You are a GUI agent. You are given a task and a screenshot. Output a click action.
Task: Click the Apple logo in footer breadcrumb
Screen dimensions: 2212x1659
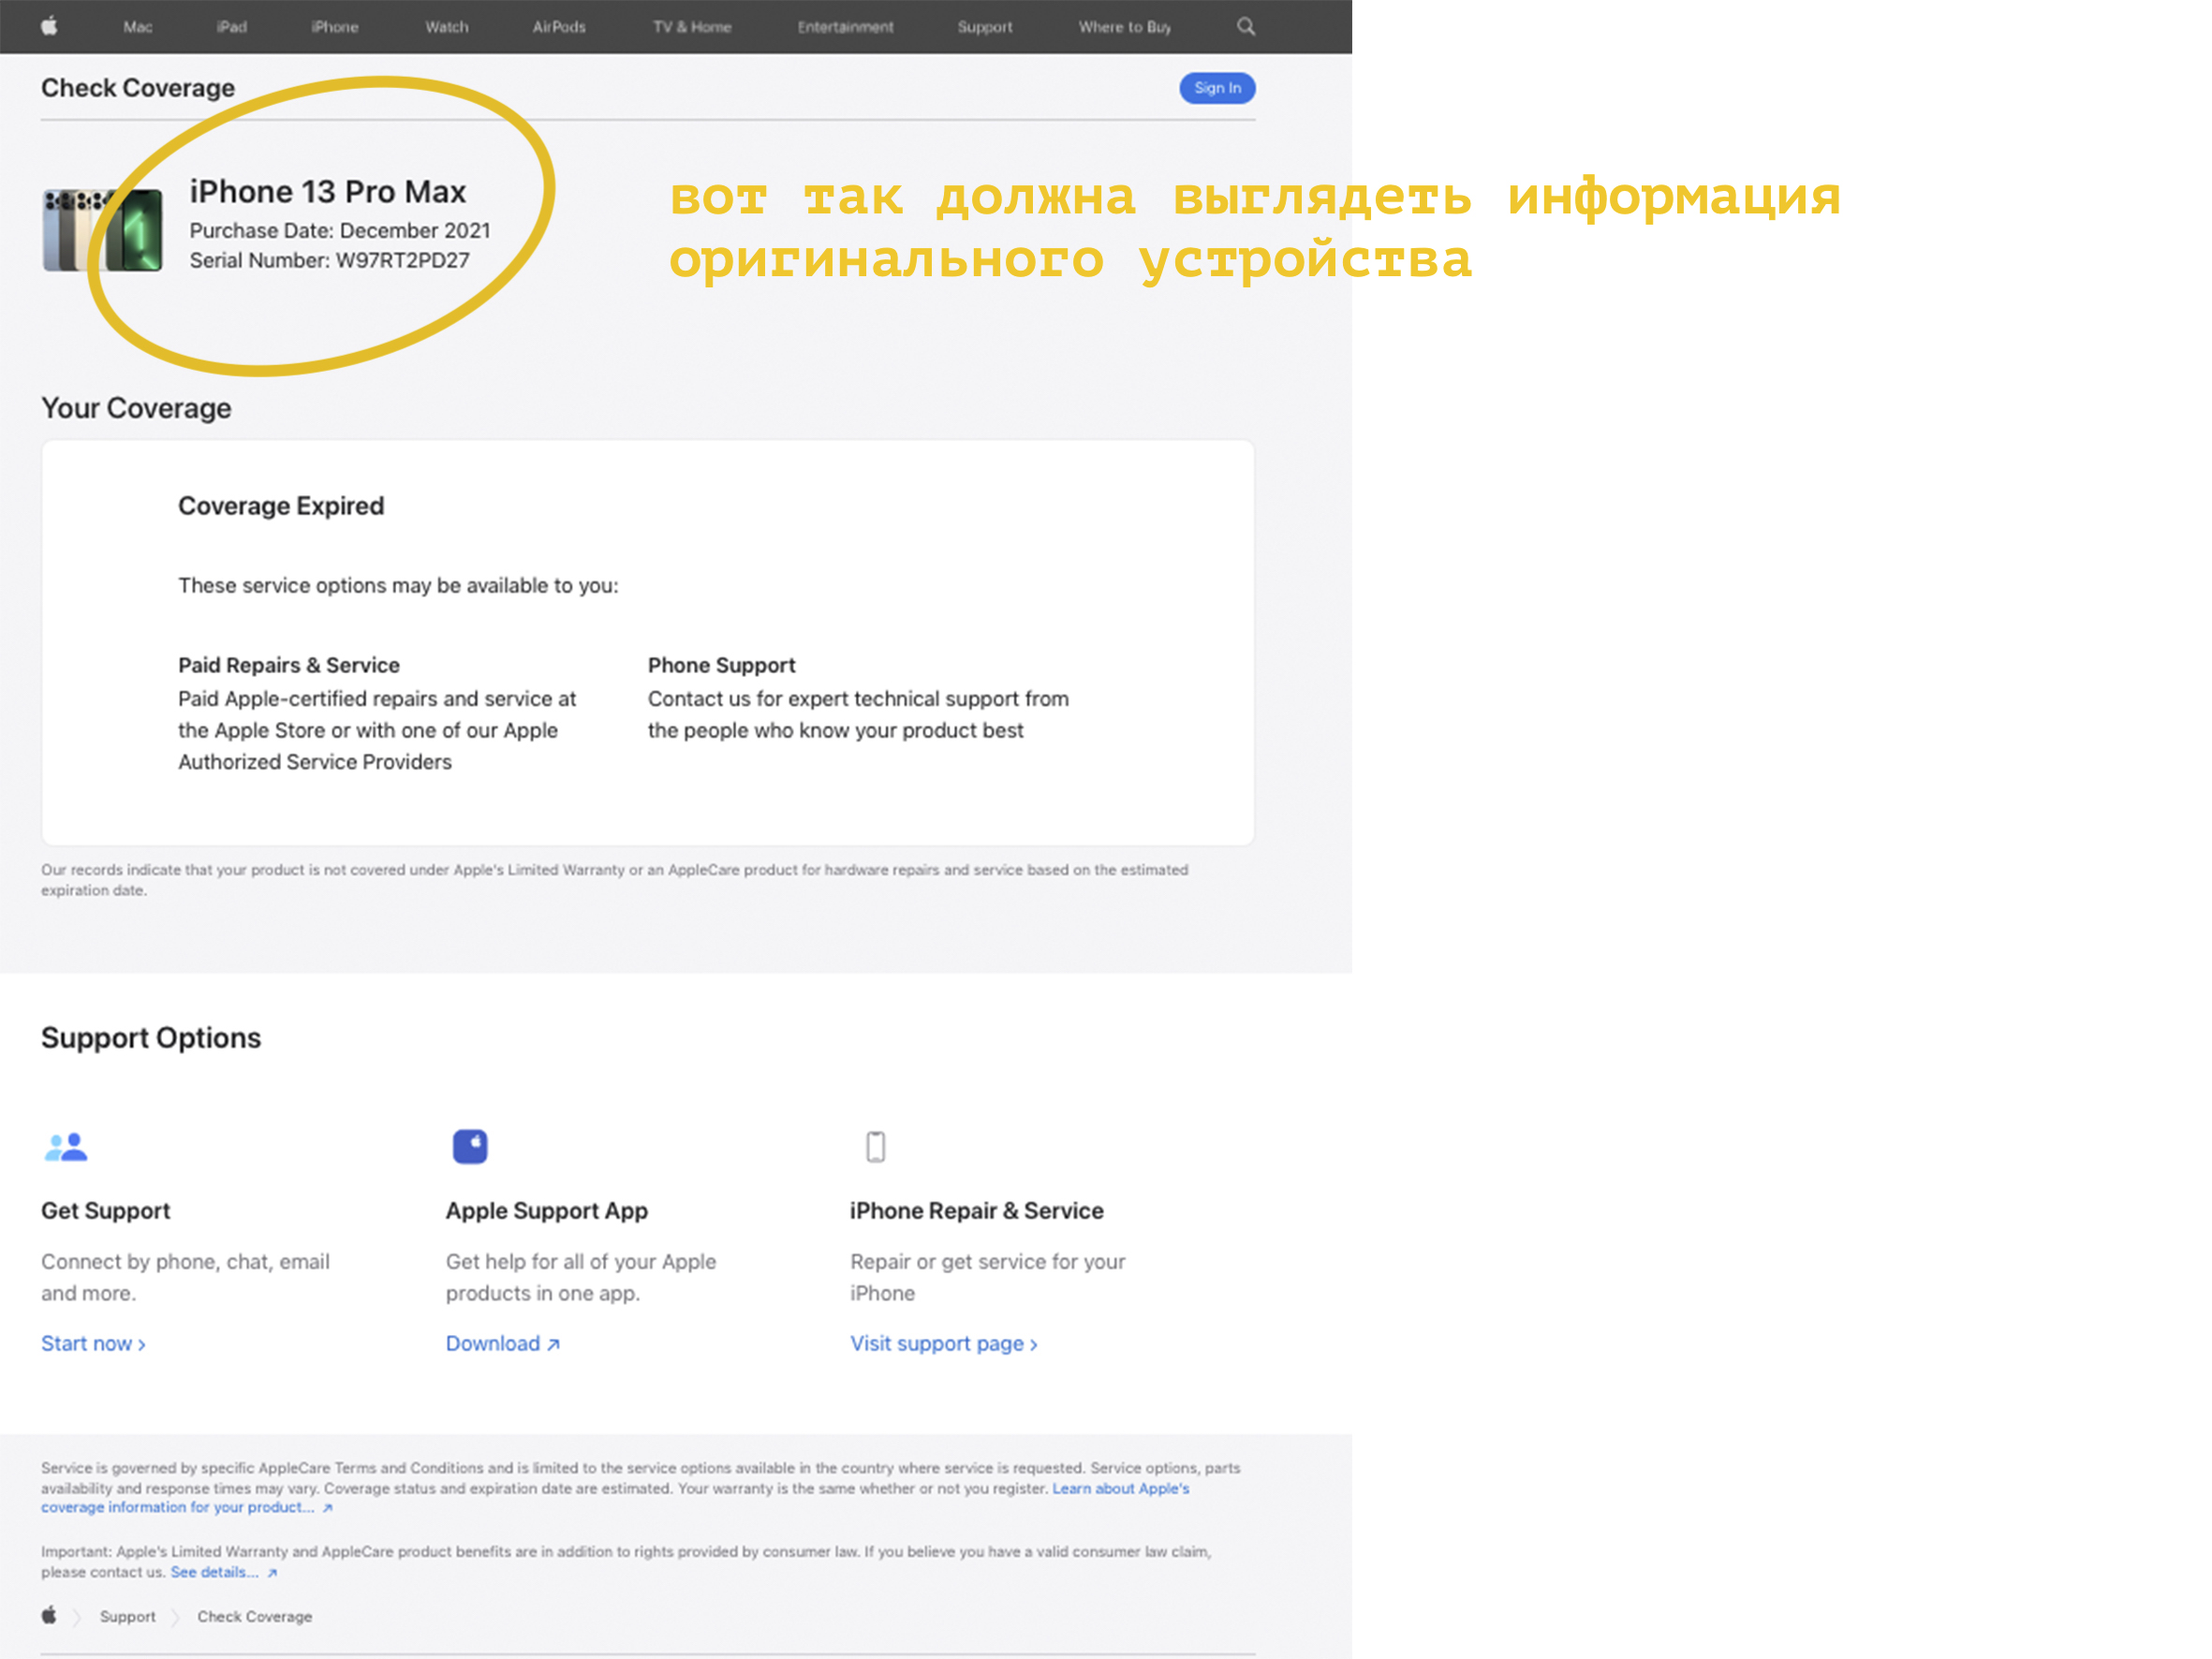tap(49, 1615)
